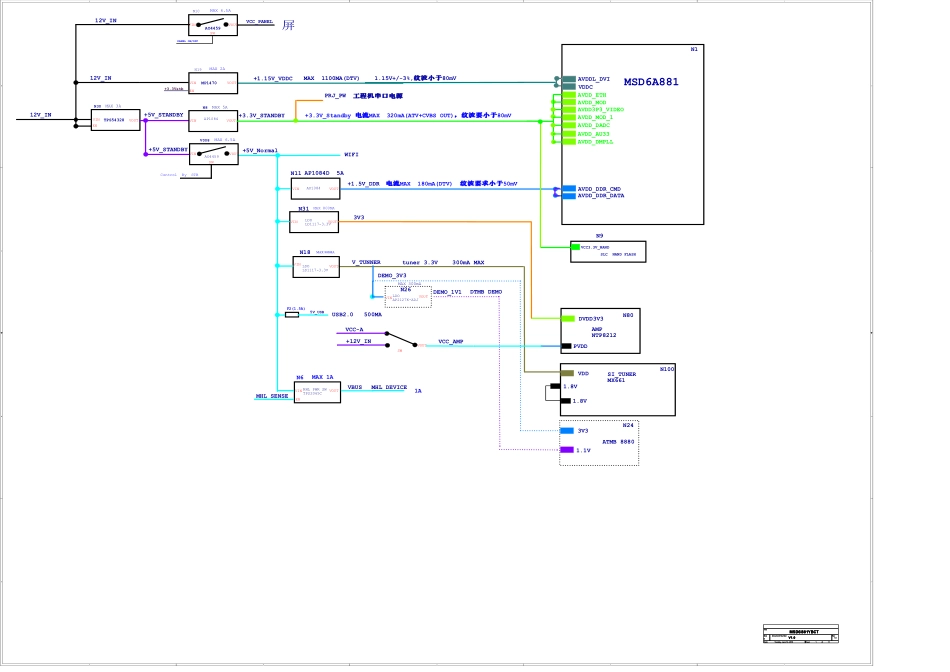Click the N9 NAND flash block
The width and height of the screenshot is (950, 672).
[x=608, y=251]
